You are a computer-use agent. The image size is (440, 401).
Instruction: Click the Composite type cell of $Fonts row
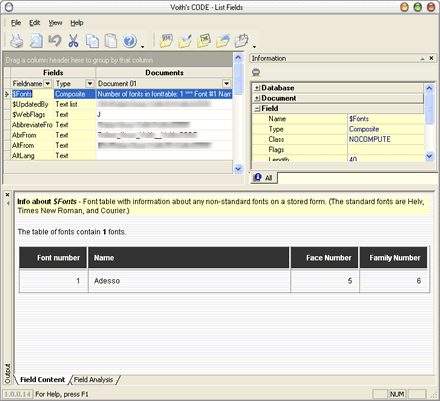[75, 94]
